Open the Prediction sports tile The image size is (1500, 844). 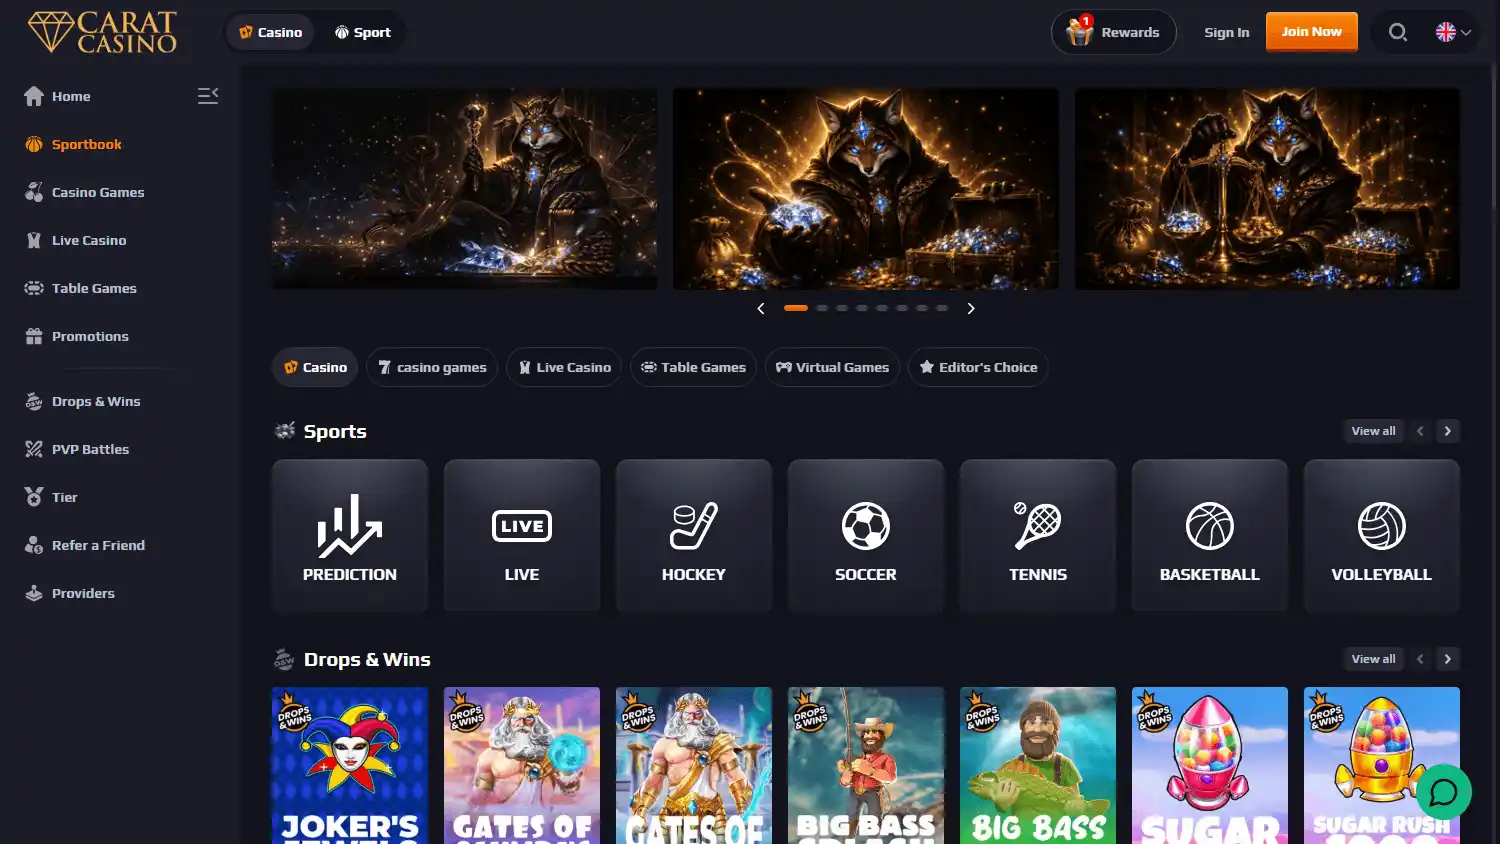click(350, 536)
